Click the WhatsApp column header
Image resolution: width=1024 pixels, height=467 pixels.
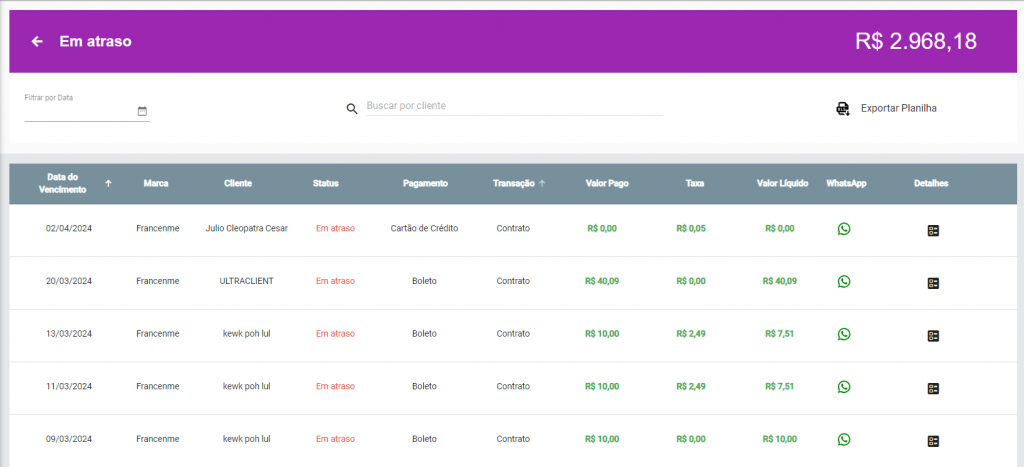point(846,184)
